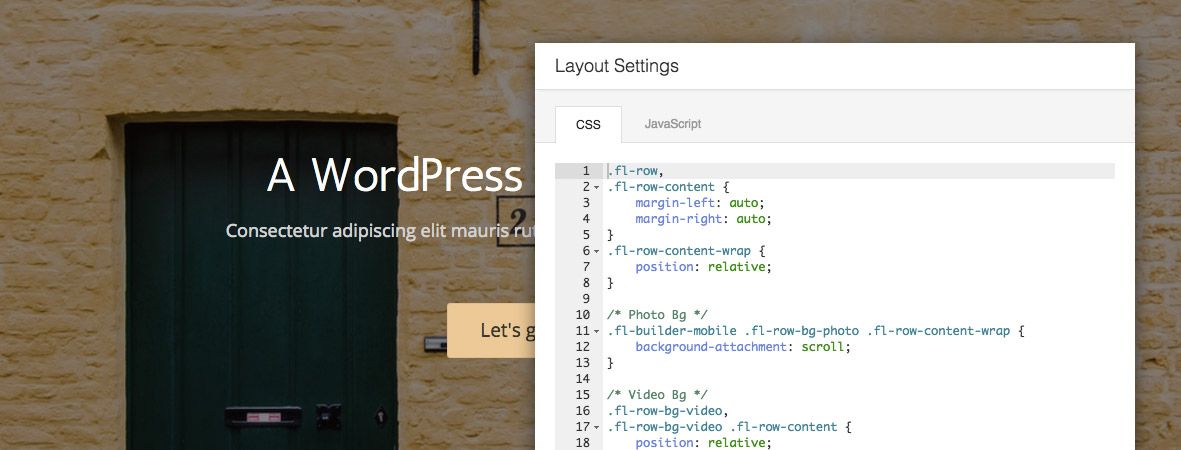Toggle the fold arrow beside line 17
Viewport: 1181px width, 450px height.
point(597,427)
